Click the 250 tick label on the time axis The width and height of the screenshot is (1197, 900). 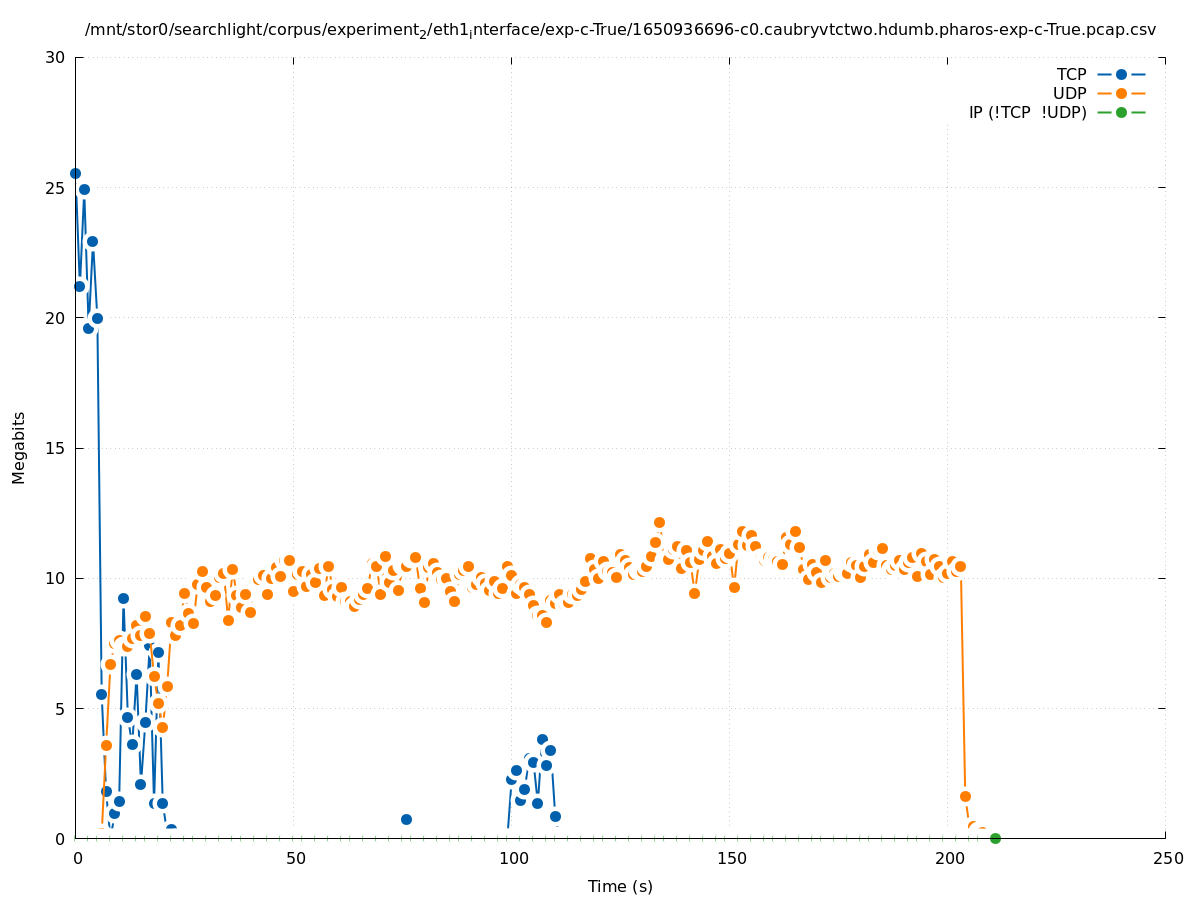pos(1166,858)
